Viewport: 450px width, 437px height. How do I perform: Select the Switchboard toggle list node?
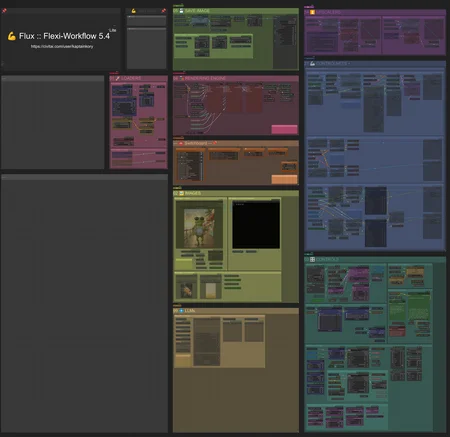[x=190, y=165]
